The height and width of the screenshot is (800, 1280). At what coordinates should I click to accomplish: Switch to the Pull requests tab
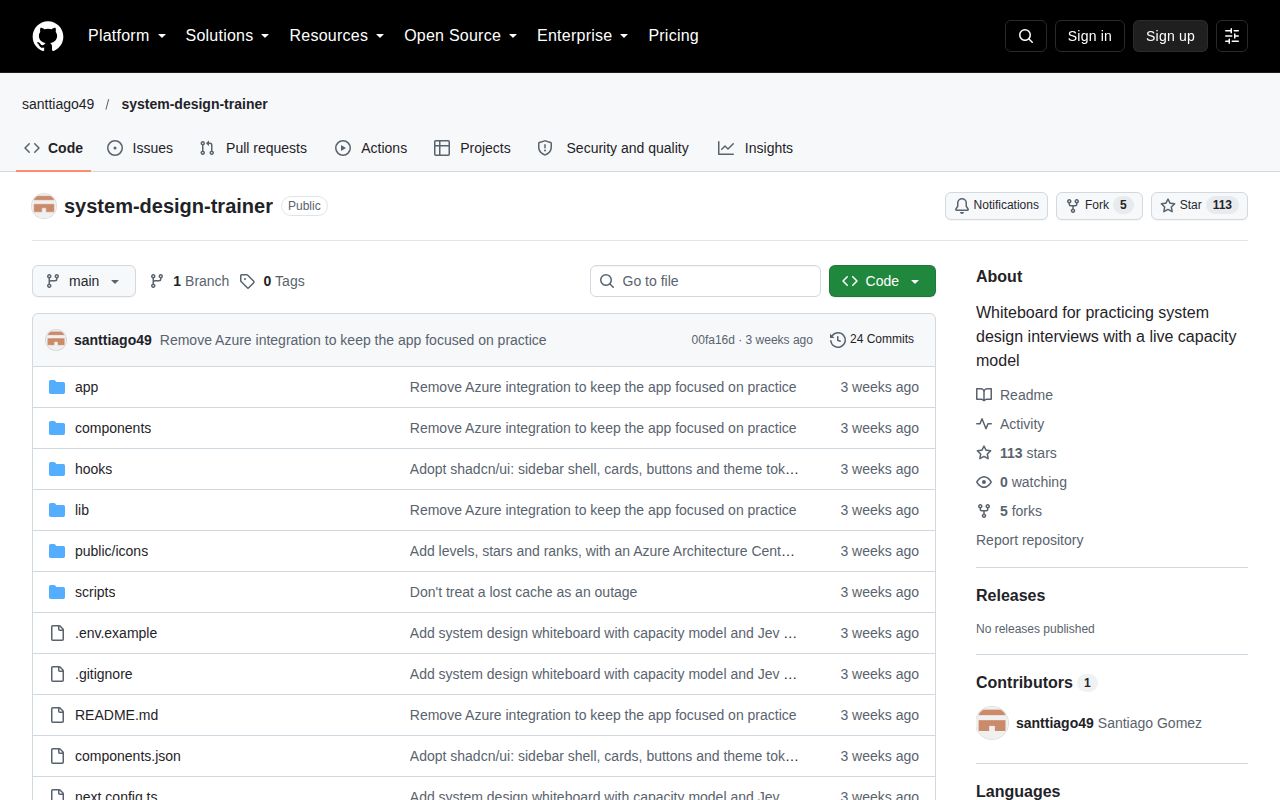pos(253,148)
